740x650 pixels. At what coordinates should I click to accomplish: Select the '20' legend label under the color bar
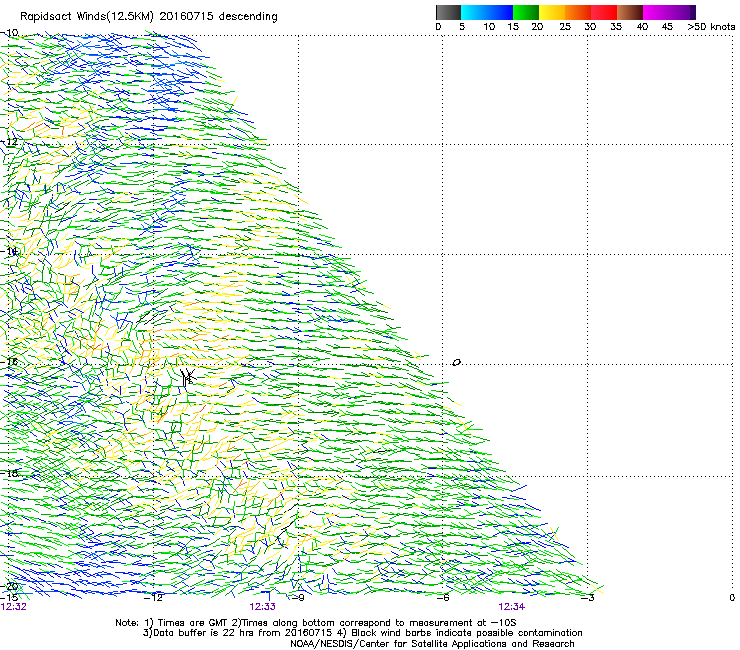pos(537,27)
